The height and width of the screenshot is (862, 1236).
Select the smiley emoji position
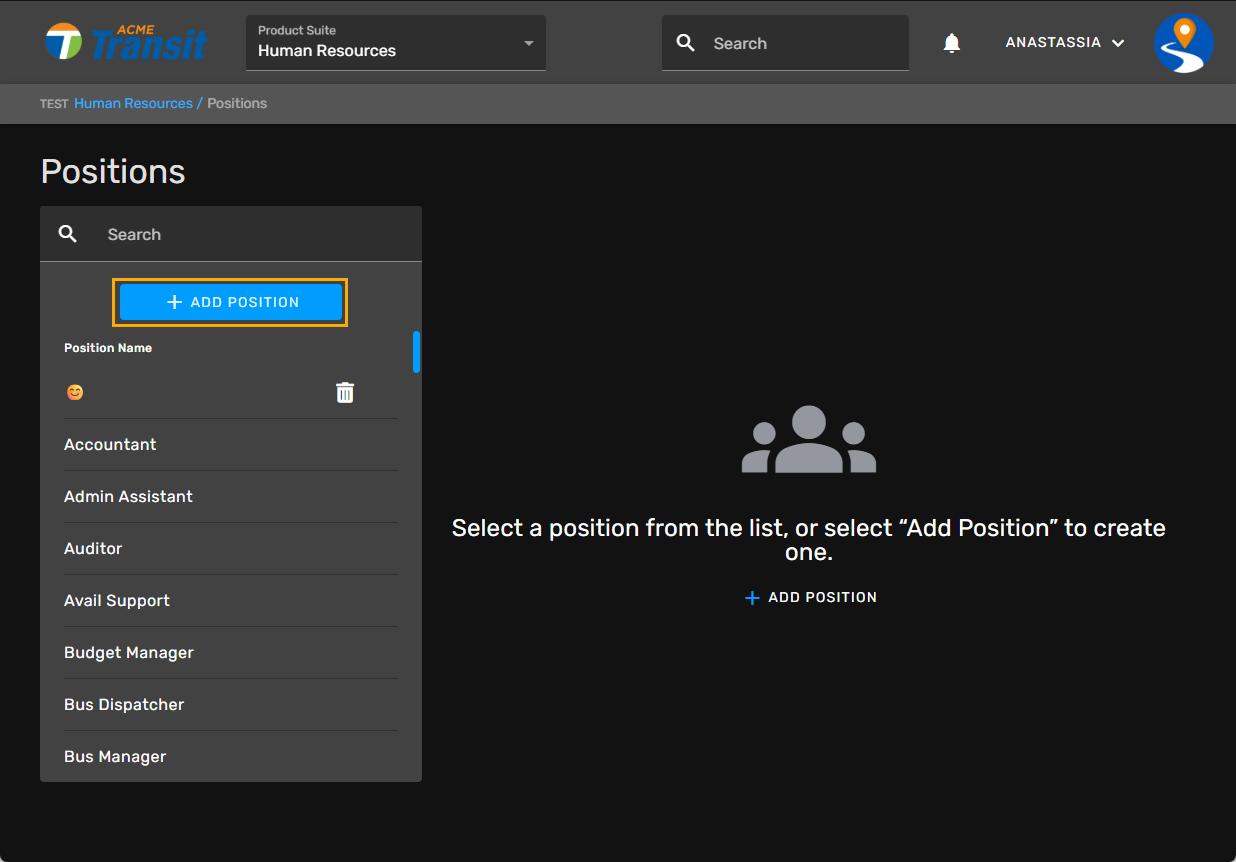(75, 393)
